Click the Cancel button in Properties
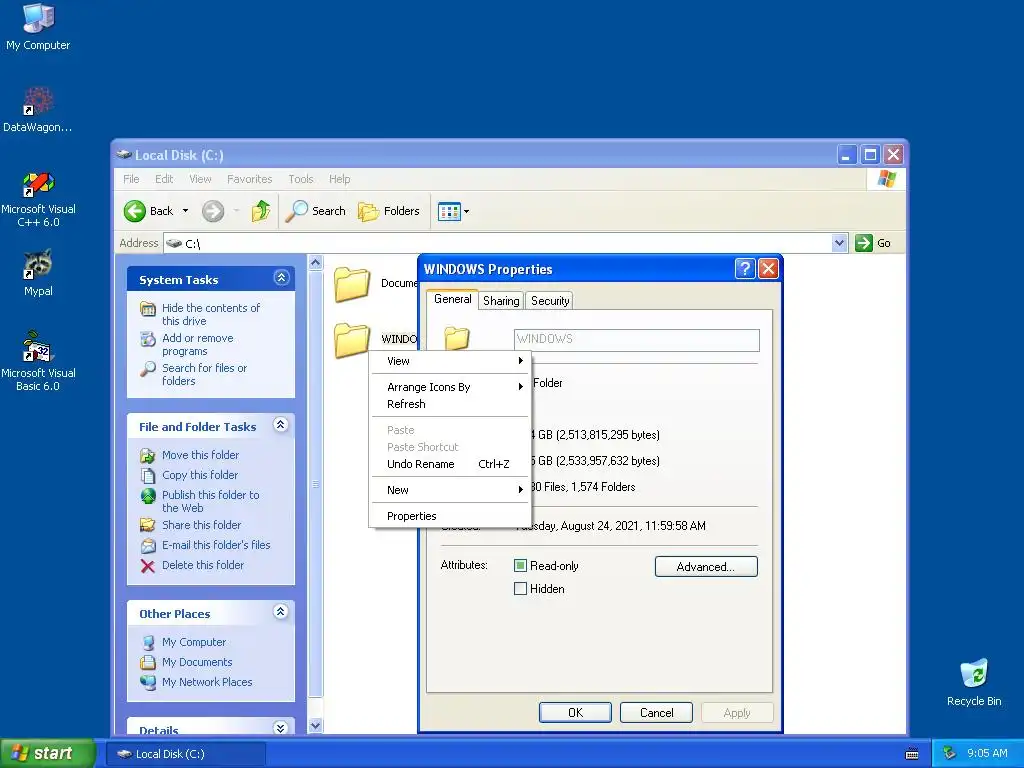The width and height of the screenshot is (1024, 768). pyautogui.click(x=656, y=713)
